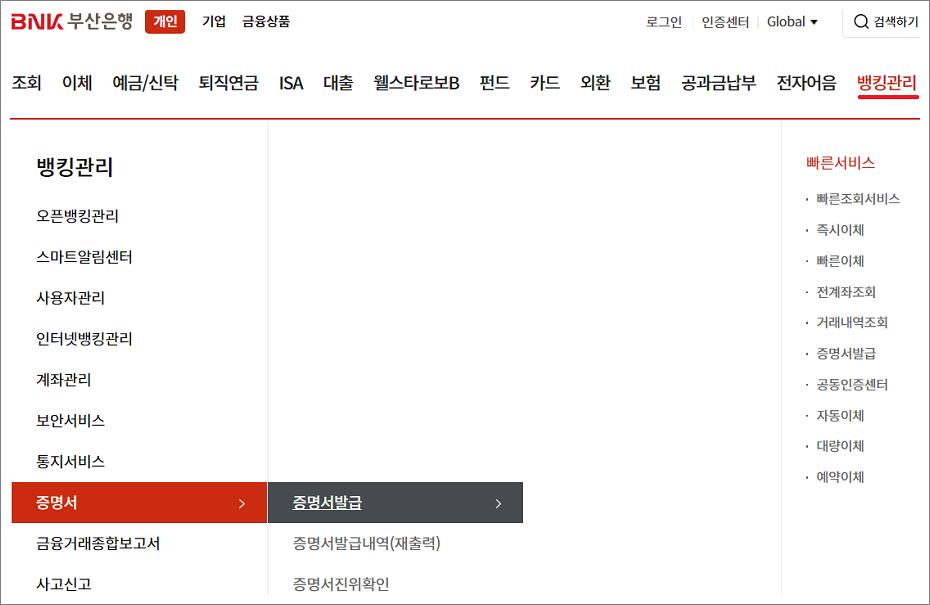Click the BNK 부산은행 logo
This screenshot has width=930, height=605.
[x=72, y=21]
